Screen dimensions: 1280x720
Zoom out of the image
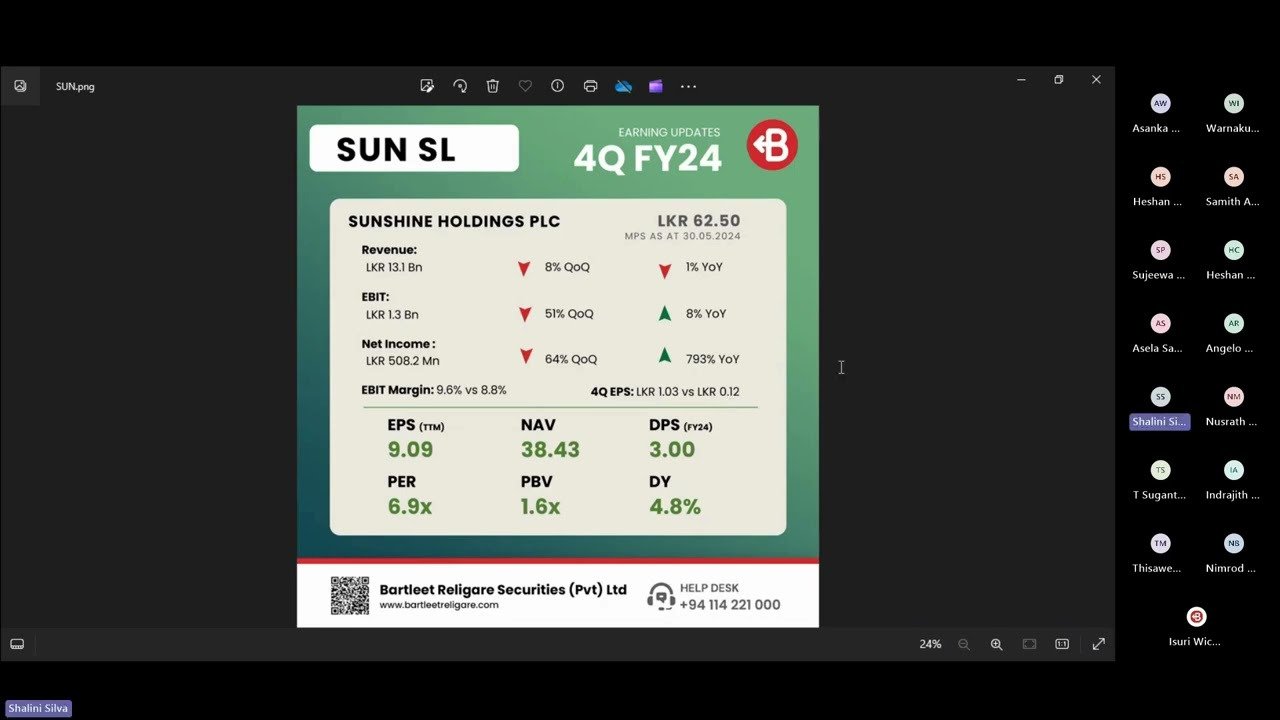[x=963, y=644]
